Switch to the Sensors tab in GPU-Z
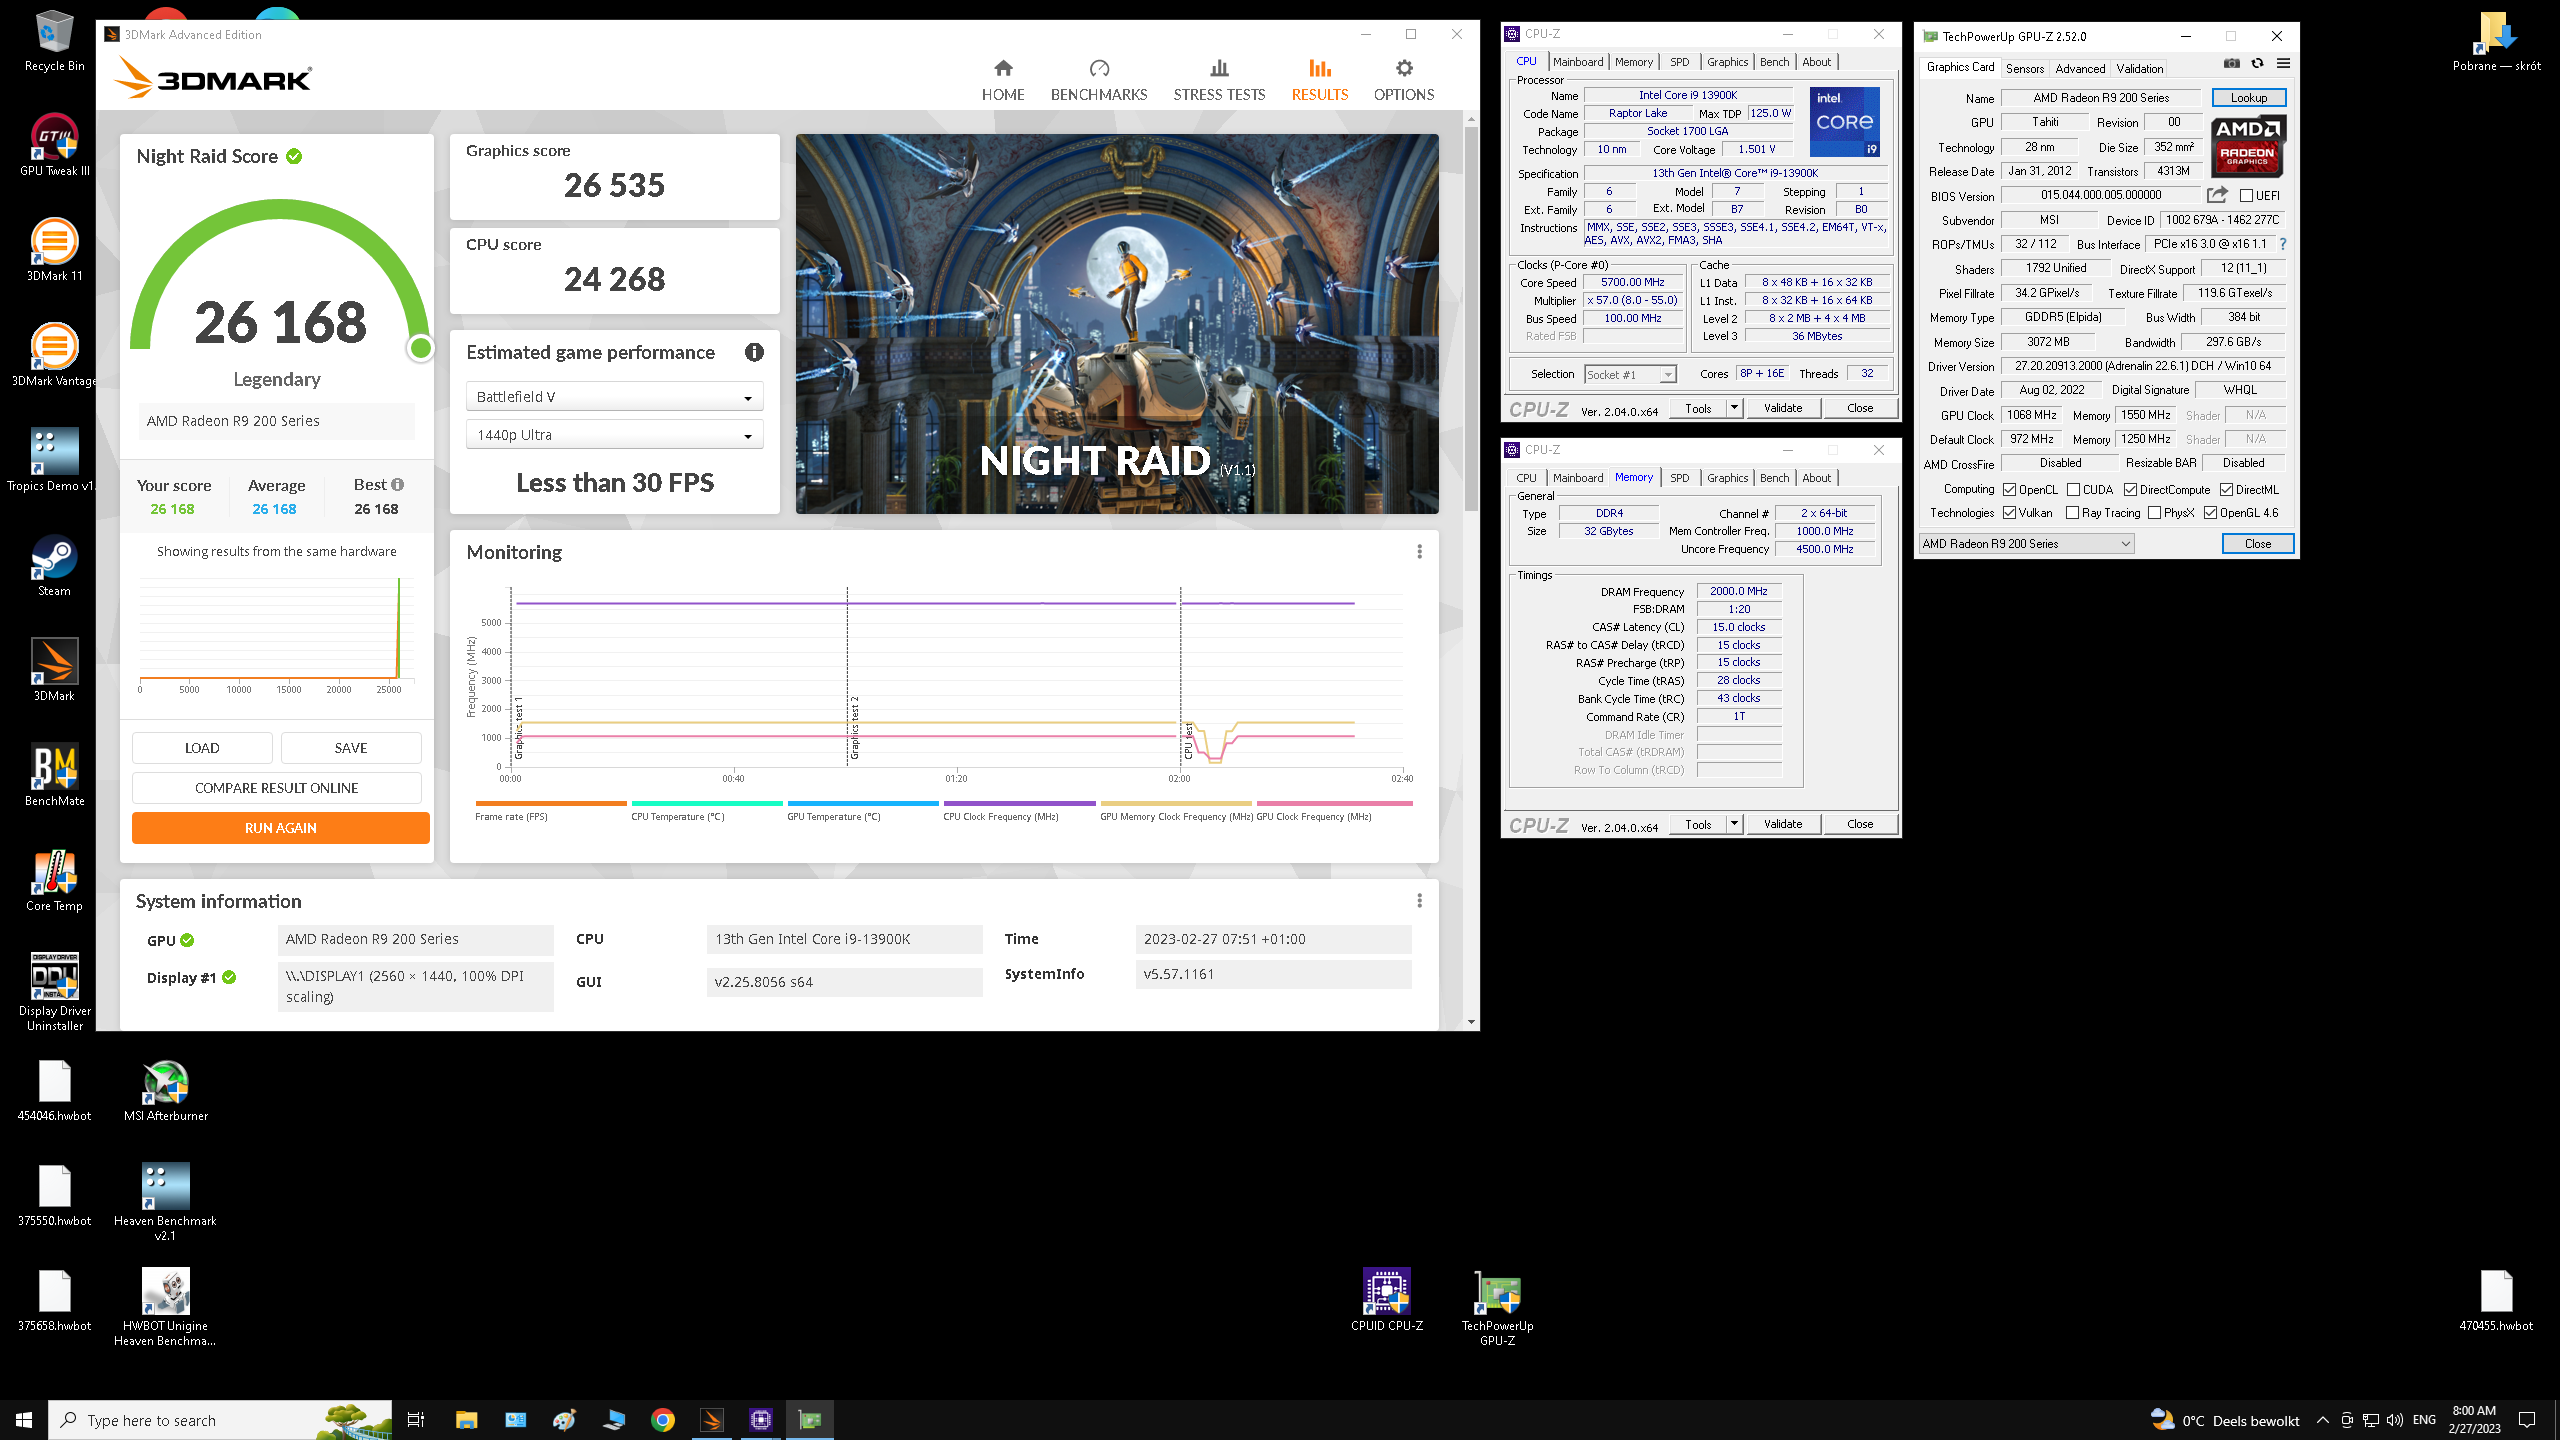The width and height of the screenshot is (2560, 1440). click(x=2025, y=69)
